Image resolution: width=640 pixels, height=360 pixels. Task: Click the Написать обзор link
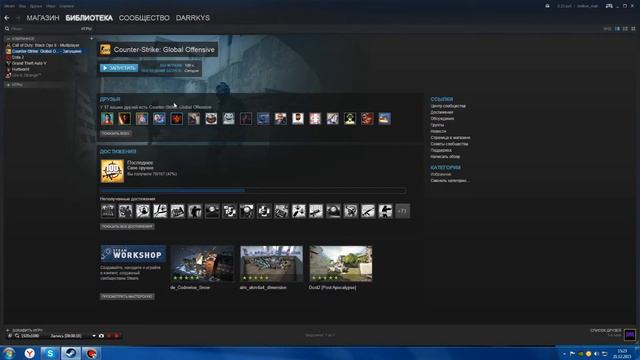pyautogui.click(x=445, y=157)
